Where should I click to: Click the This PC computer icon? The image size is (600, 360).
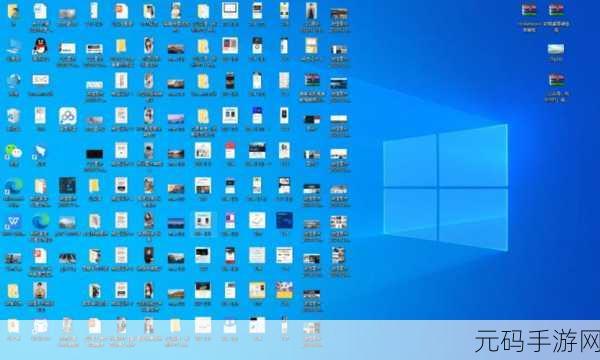pyautogui.click(x=13, y=47)
